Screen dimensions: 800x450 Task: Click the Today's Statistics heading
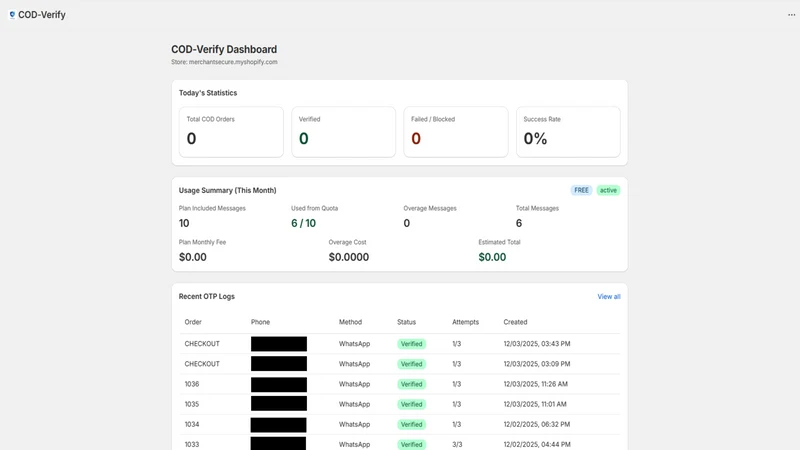208,93
